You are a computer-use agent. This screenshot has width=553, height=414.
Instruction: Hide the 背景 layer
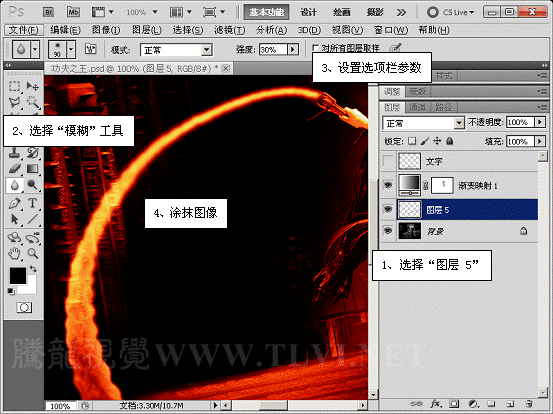point(388,231)
